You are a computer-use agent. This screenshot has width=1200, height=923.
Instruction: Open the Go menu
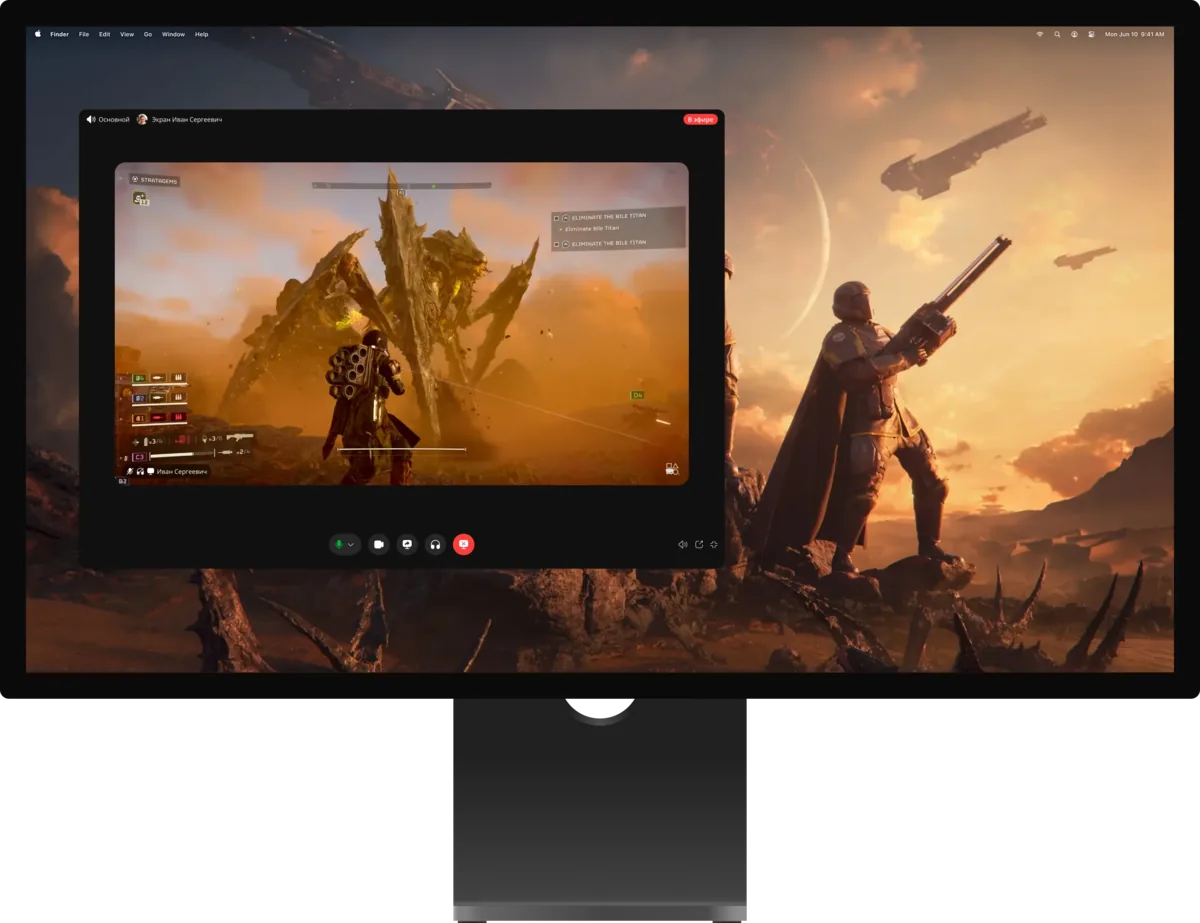pyautogui.click(x=148, y=34)
